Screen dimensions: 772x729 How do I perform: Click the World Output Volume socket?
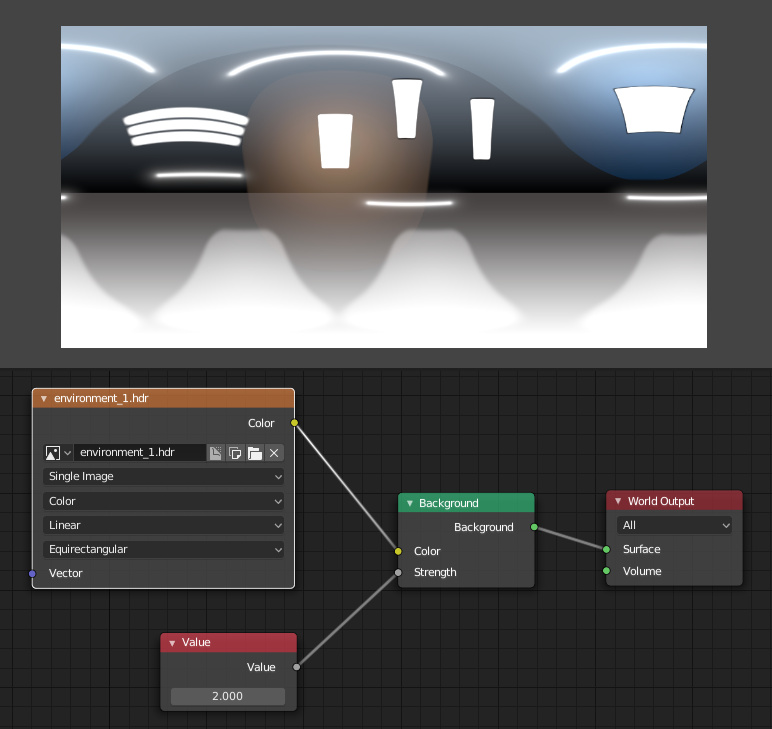tap(607, 571)
